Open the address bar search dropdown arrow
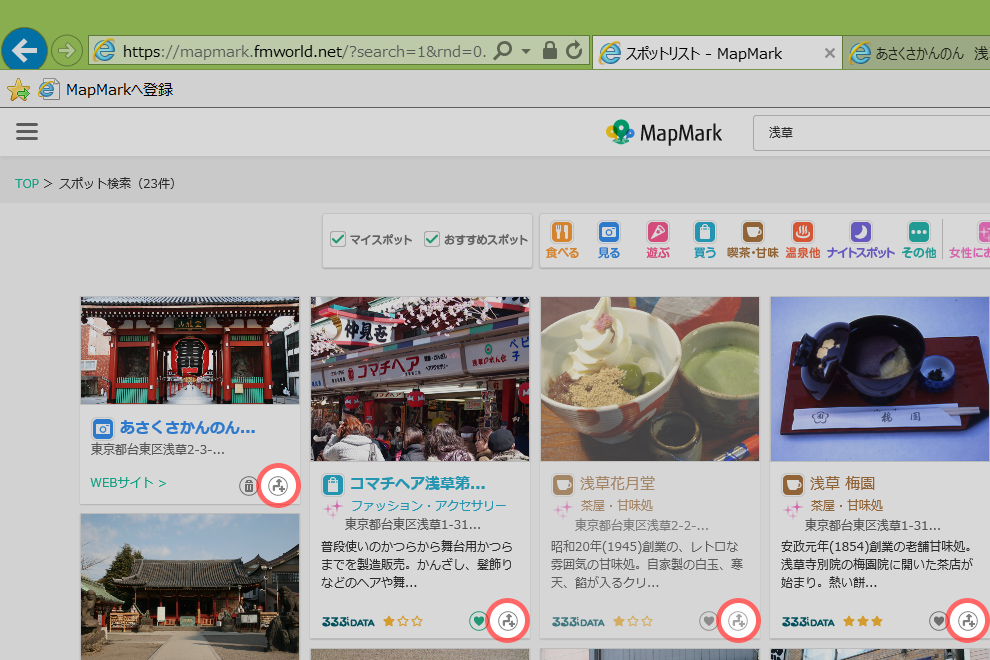 [526, 51]
